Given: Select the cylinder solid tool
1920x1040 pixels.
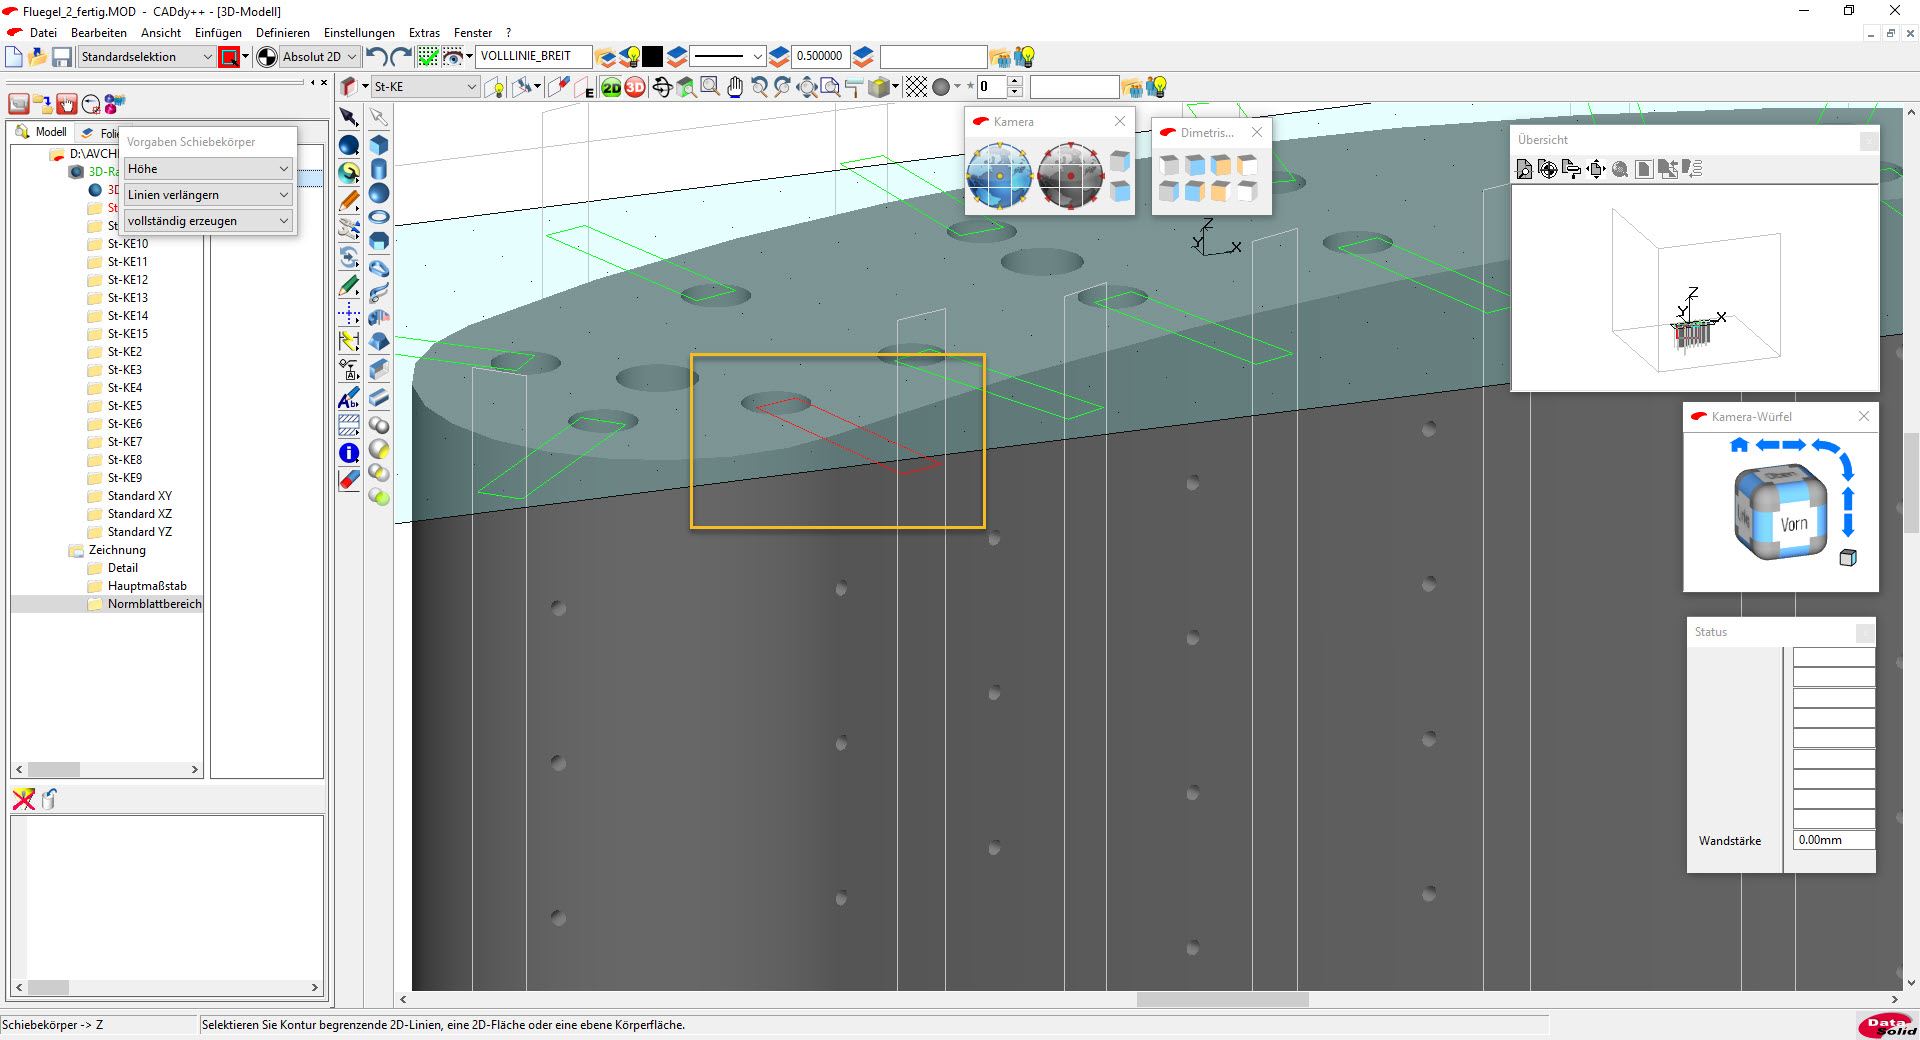Looking at the screenshot, I should tap(379, 169).
